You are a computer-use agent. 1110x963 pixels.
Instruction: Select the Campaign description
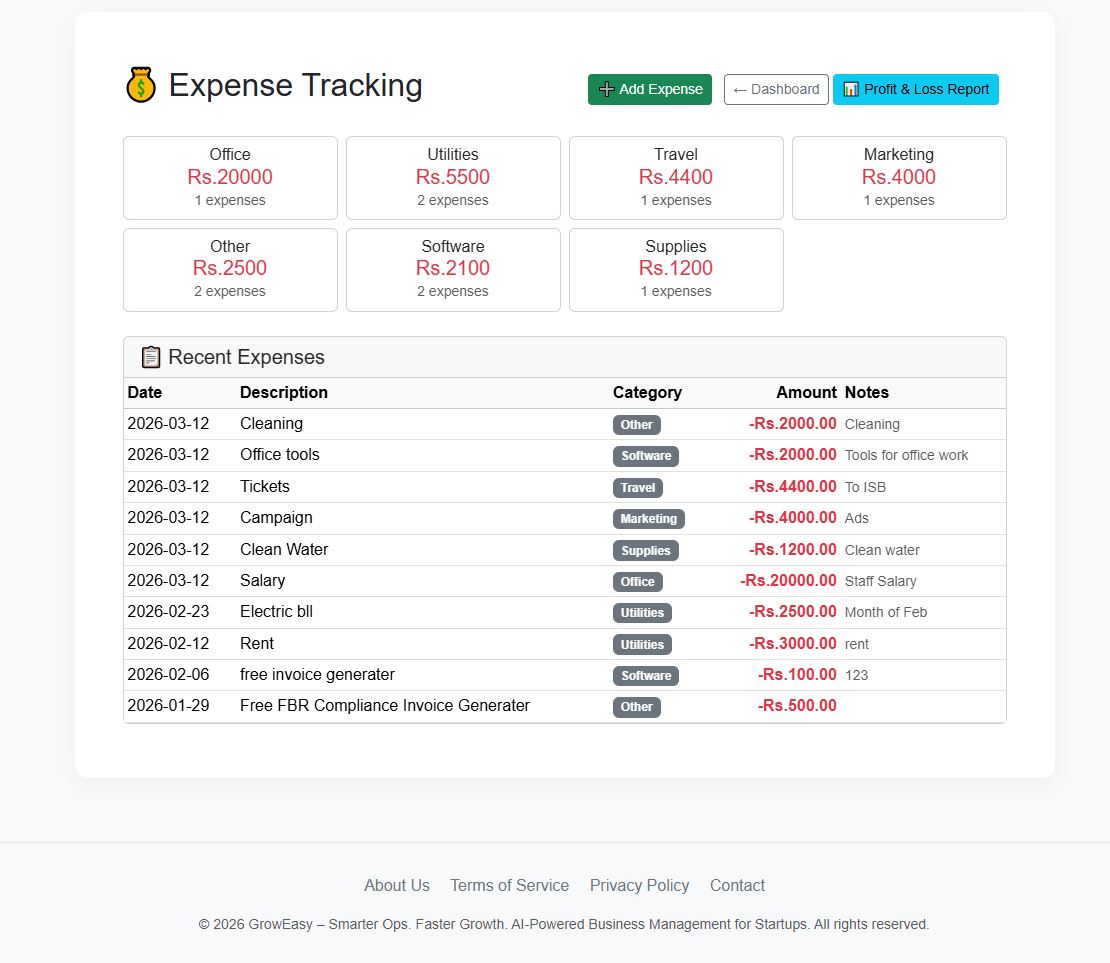pos(276,518)
